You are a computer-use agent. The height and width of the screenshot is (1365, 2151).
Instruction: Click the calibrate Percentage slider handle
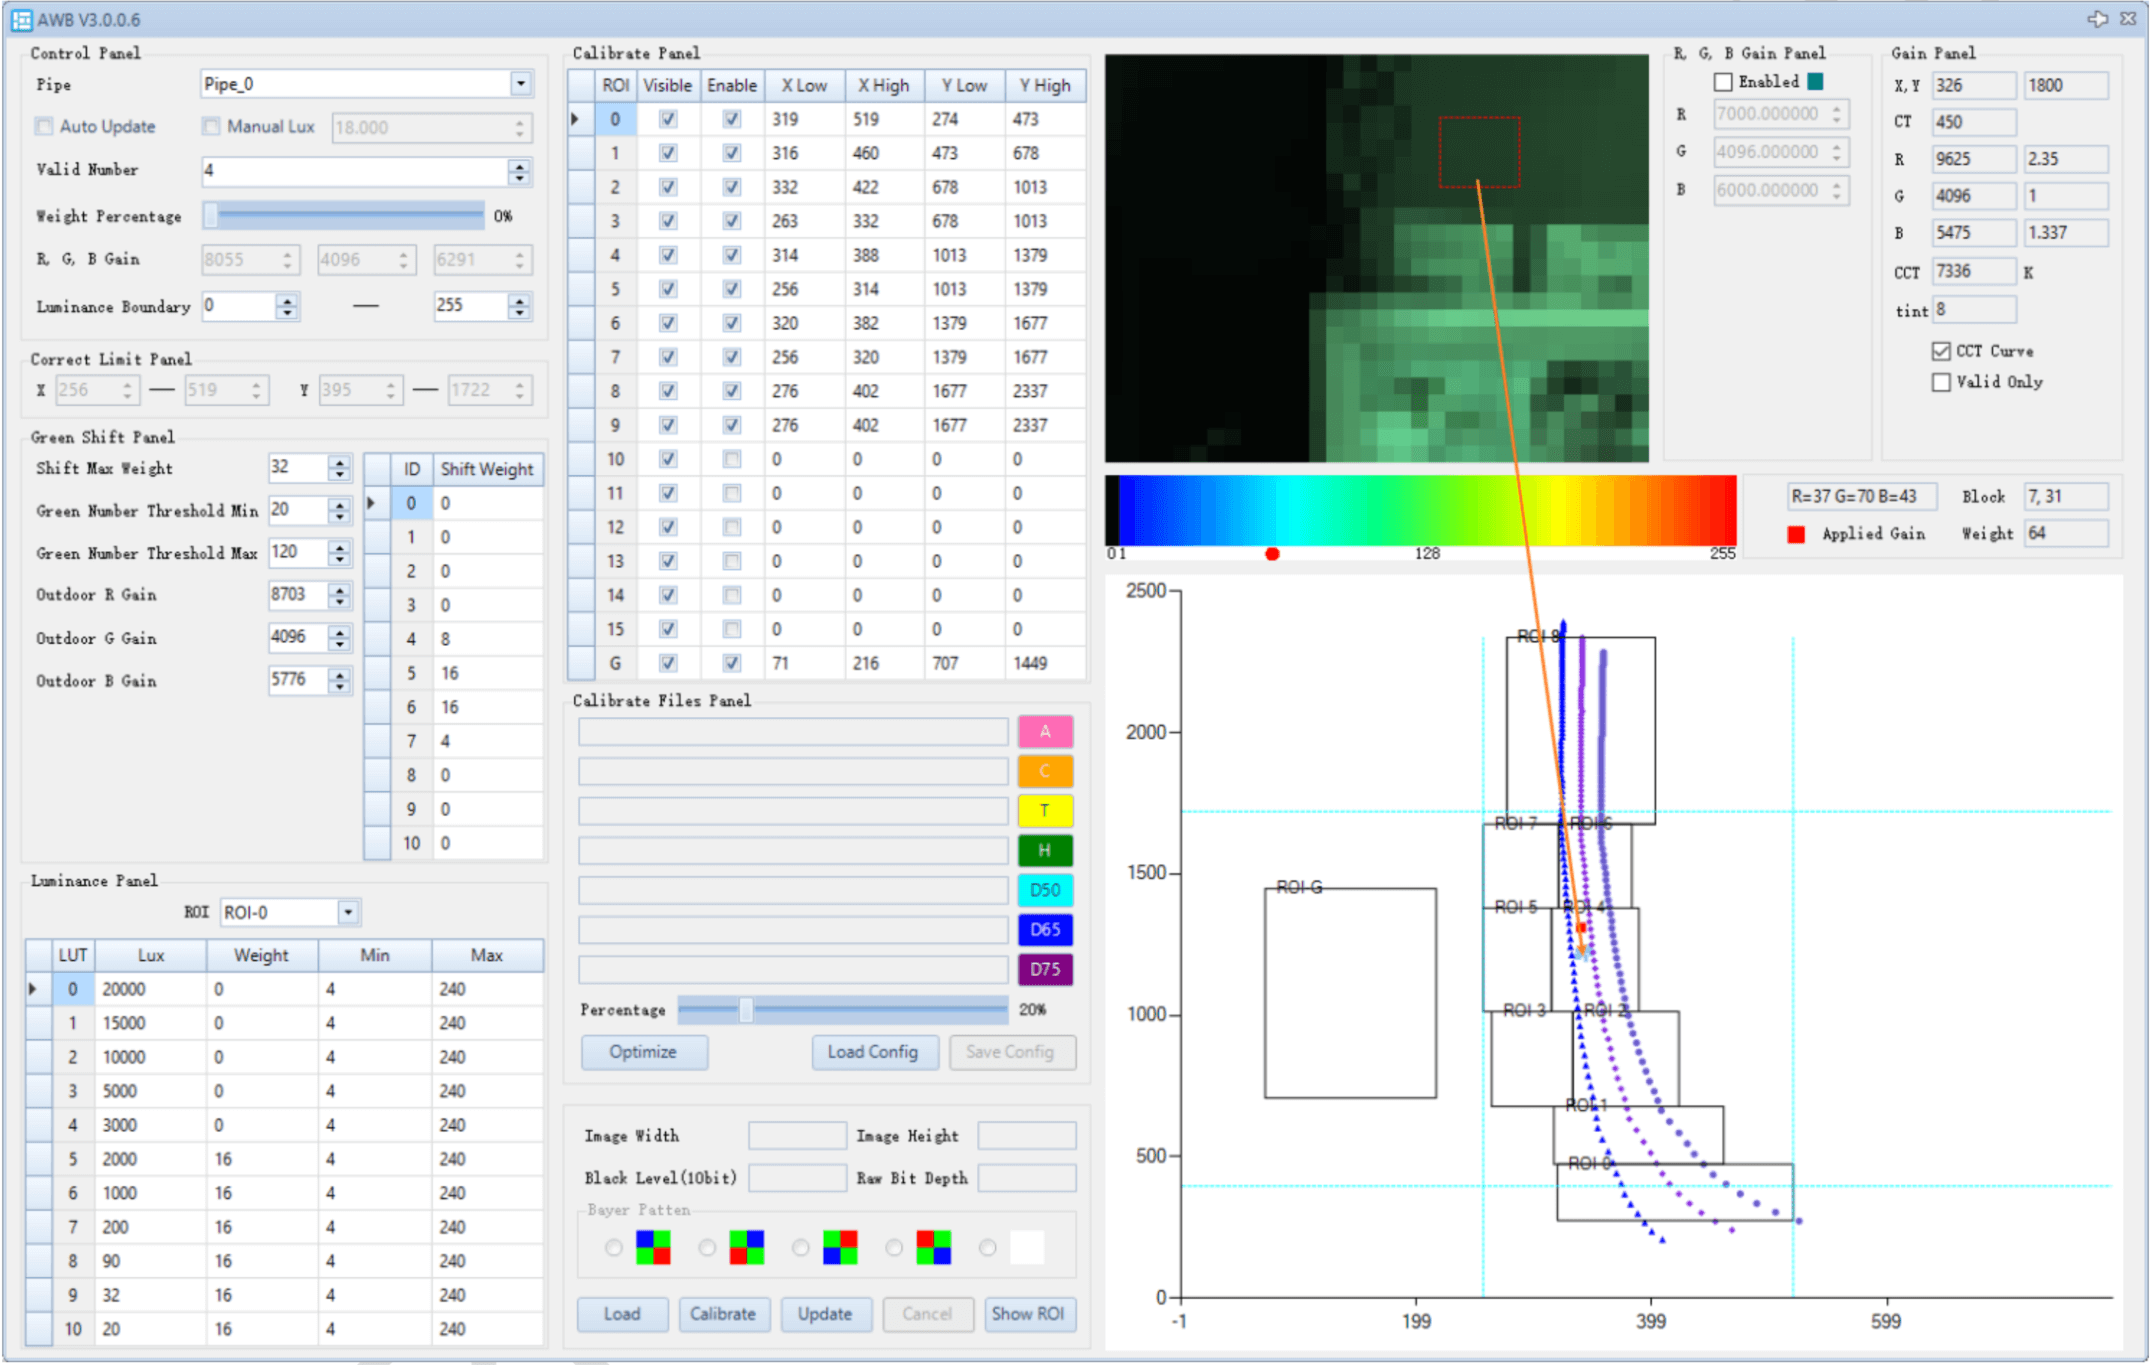746,1010
